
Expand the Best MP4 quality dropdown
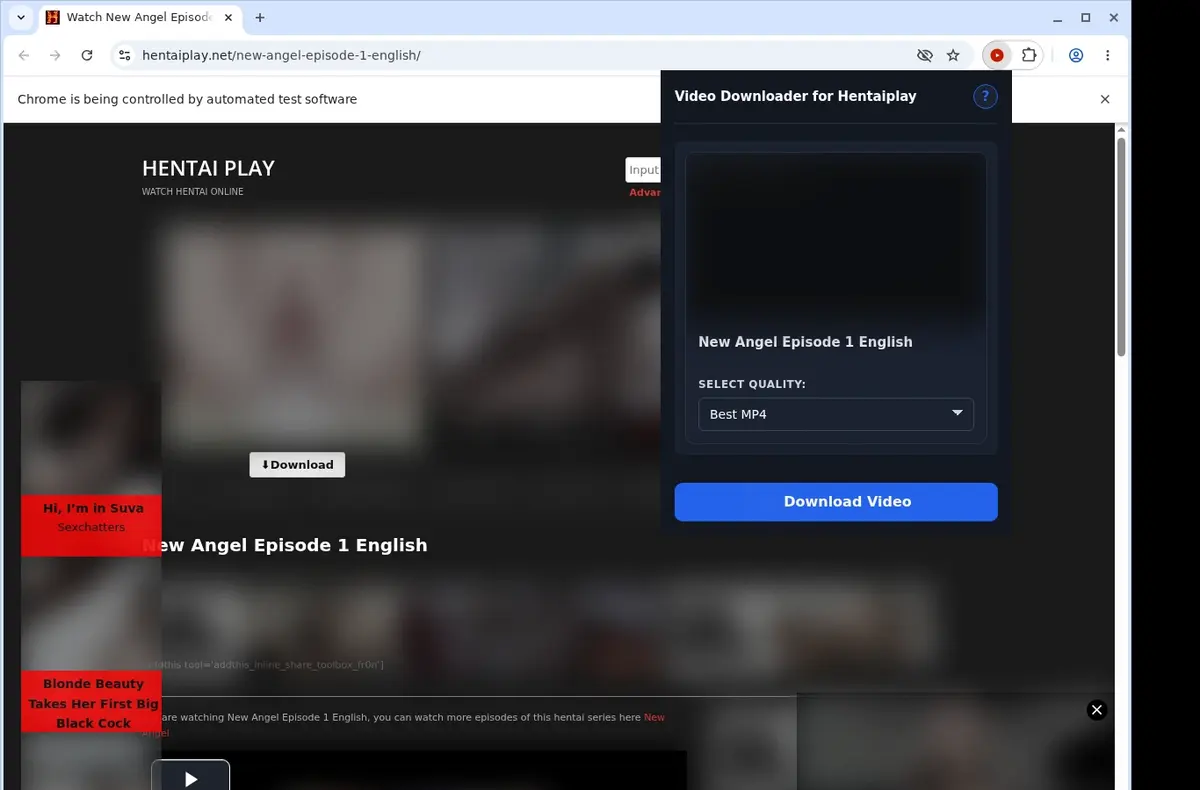[x=835, y=414]
